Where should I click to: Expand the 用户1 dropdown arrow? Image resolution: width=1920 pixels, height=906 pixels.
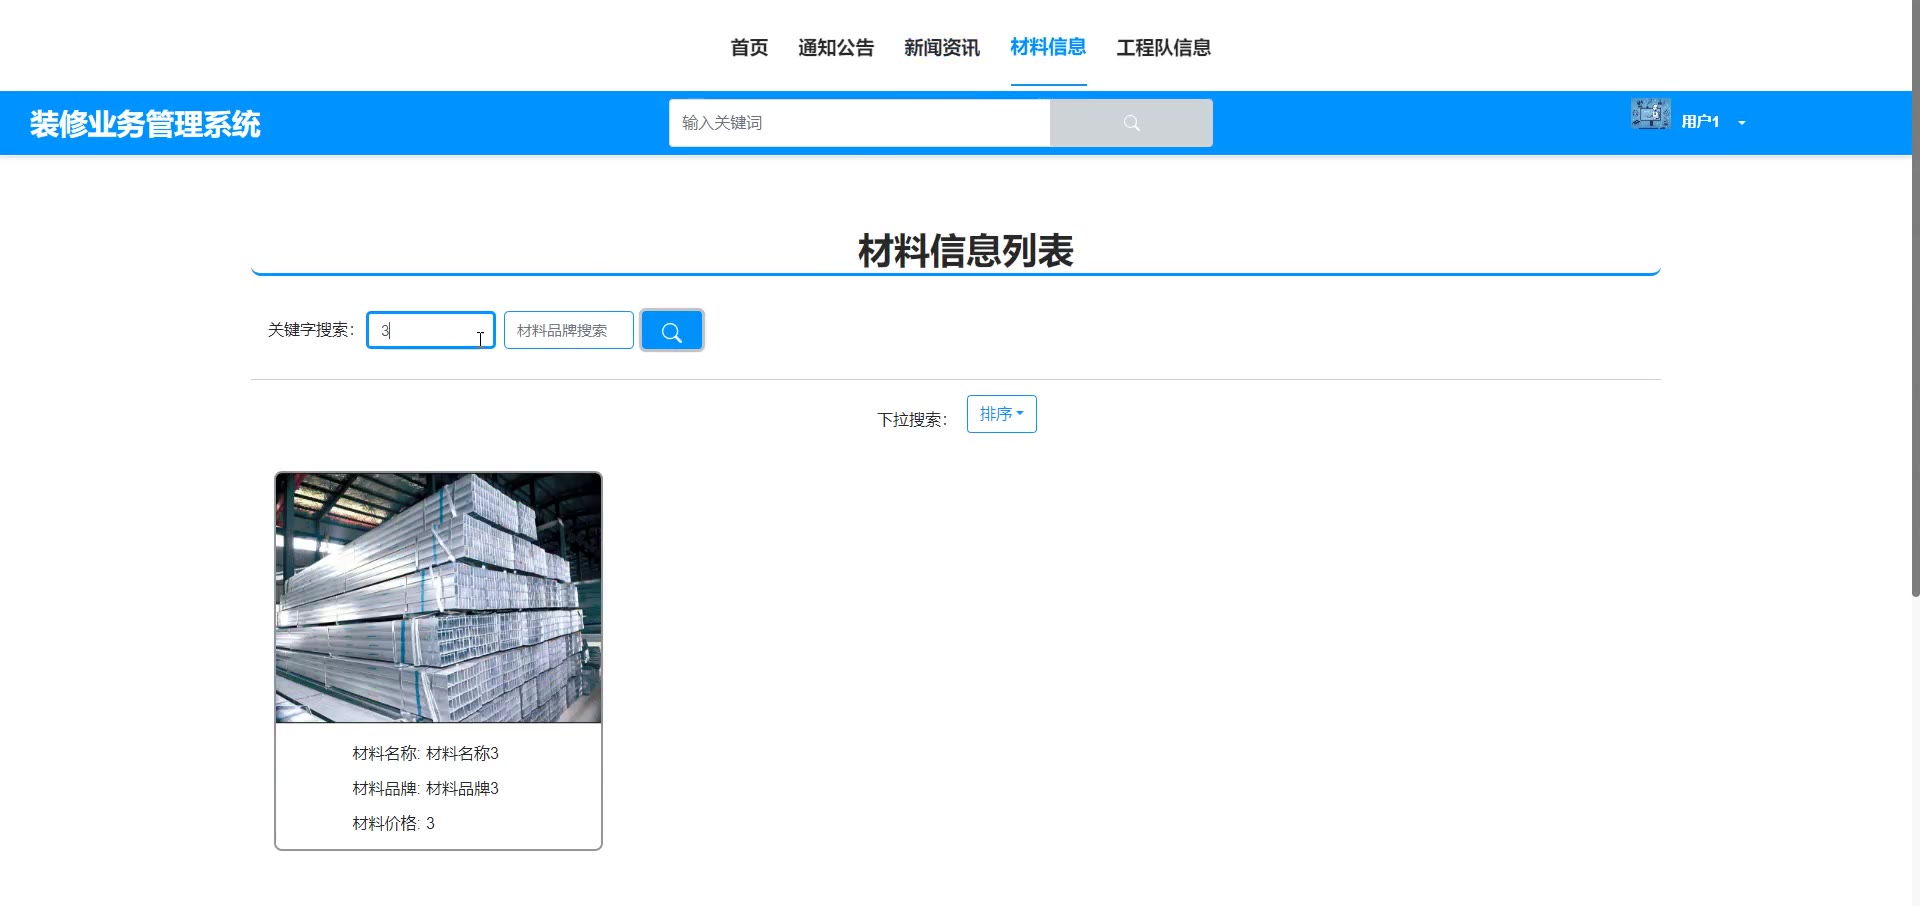coord(1742,123)
